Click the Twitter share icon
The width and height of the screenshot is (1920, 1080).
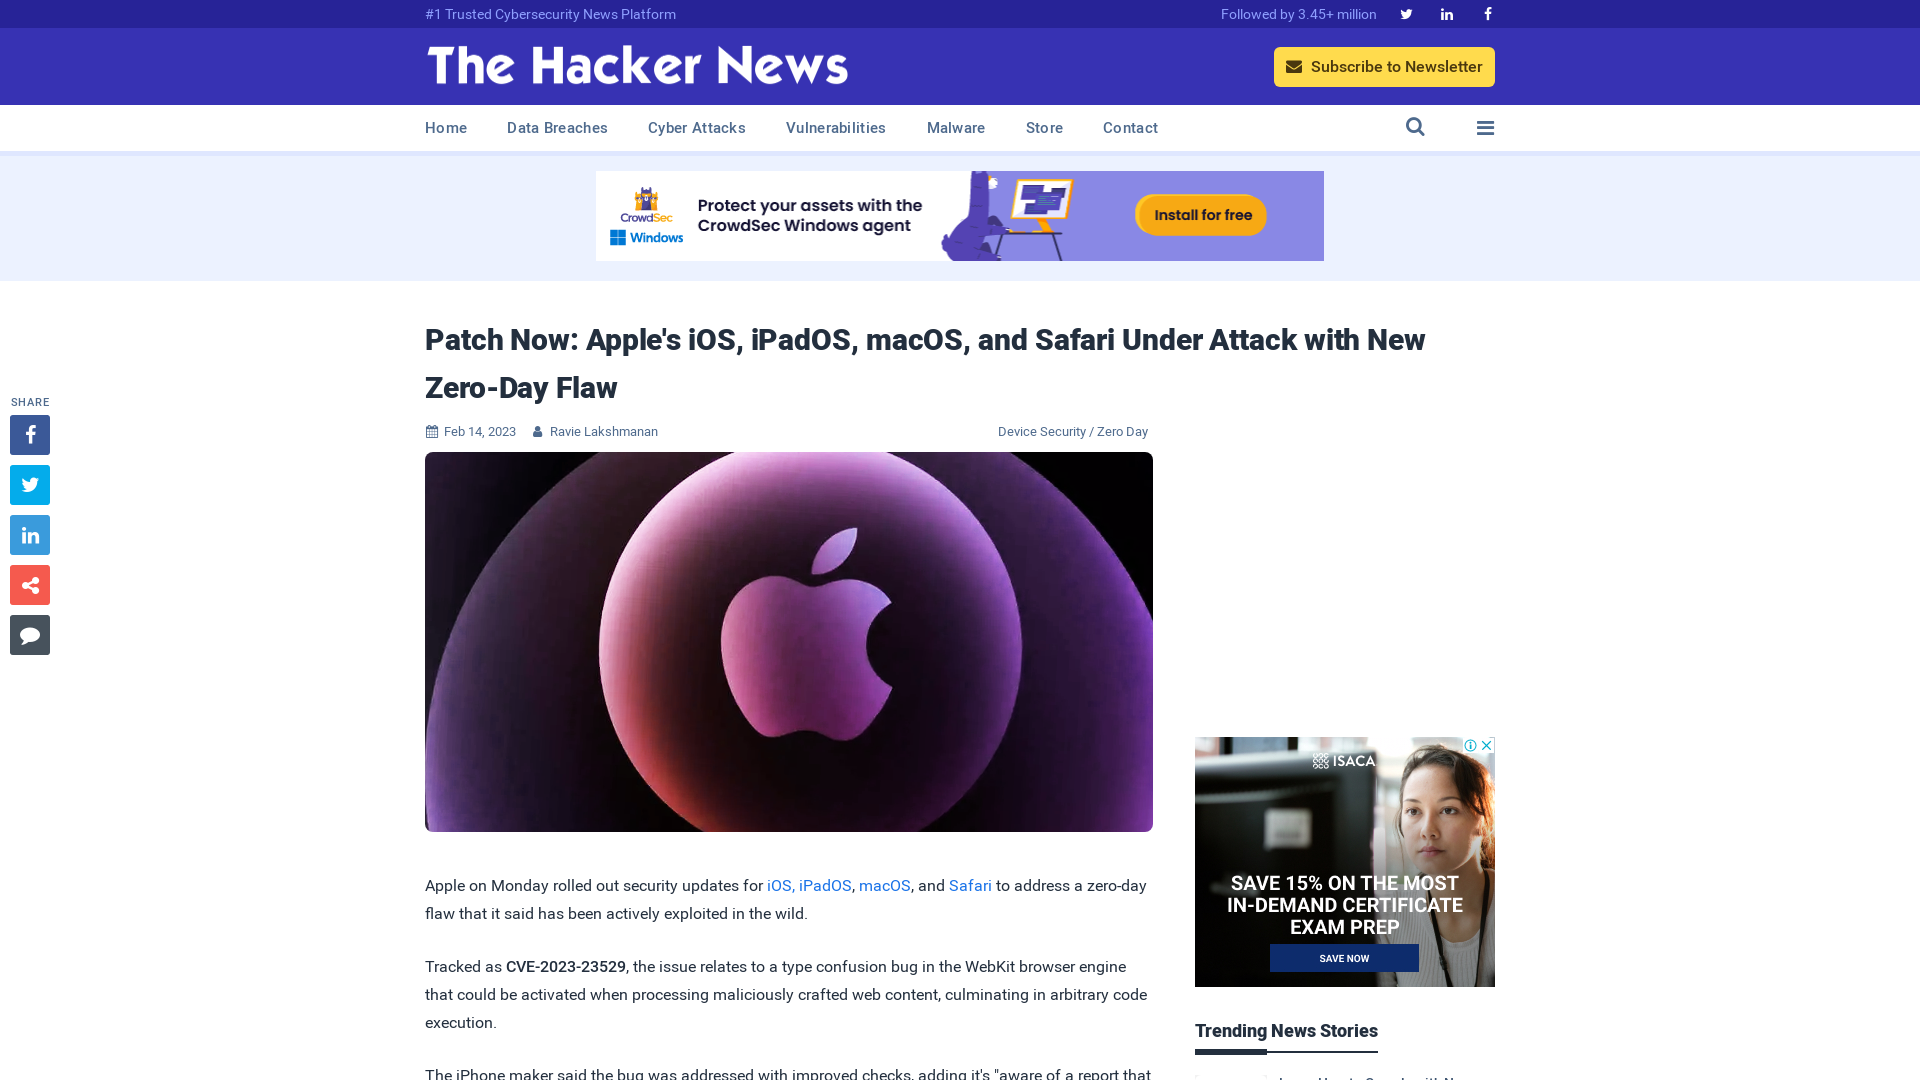29,484
